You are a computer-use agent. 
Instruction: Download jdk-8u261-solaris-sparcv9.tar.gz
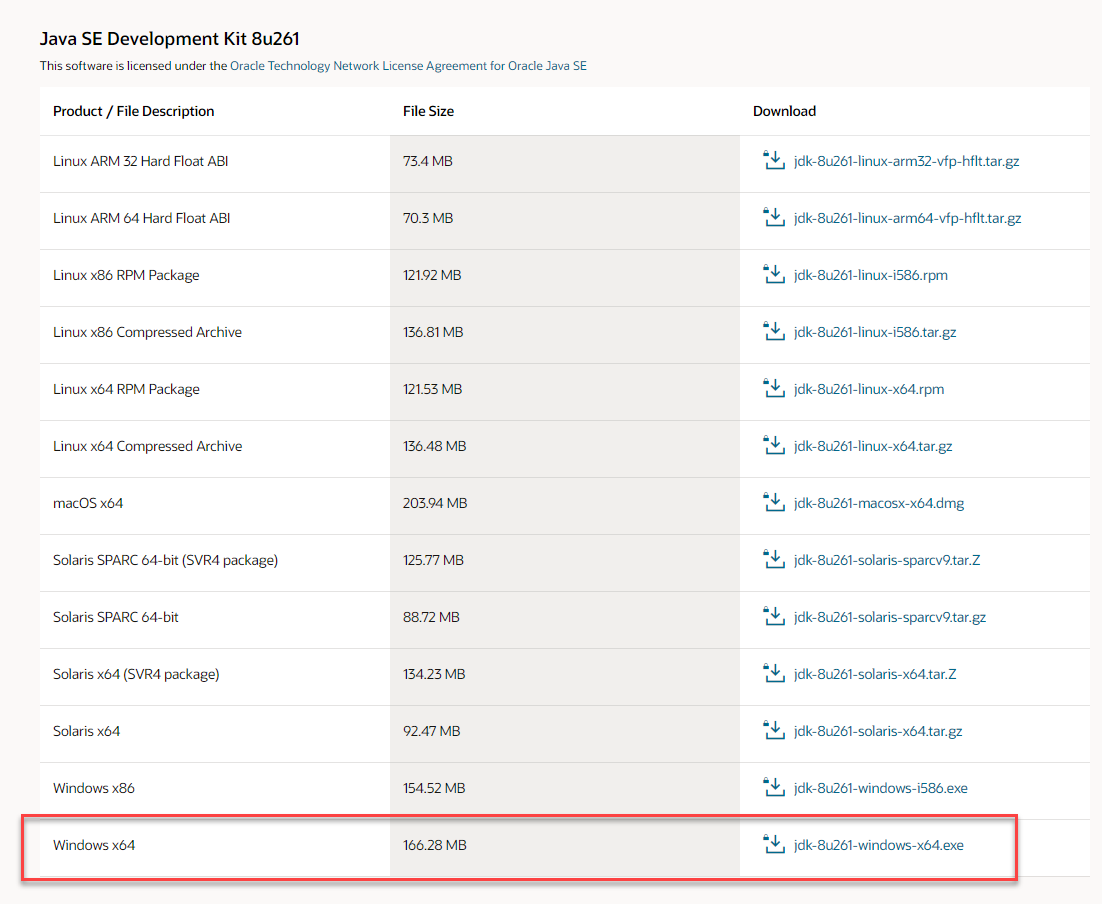click(890, 616)
